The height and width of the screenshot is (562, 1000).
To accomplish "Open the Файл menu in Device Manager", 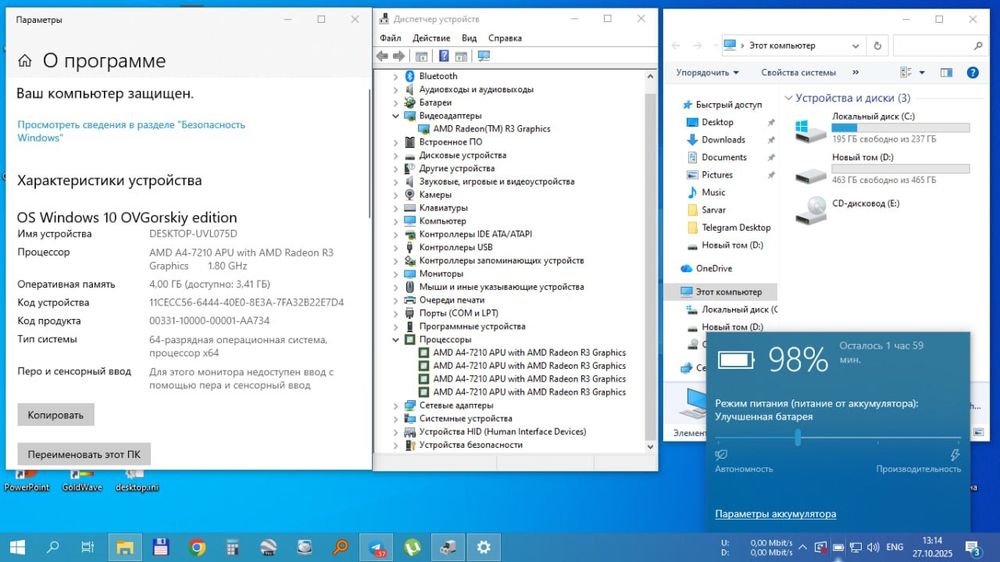I will (390, 38).
